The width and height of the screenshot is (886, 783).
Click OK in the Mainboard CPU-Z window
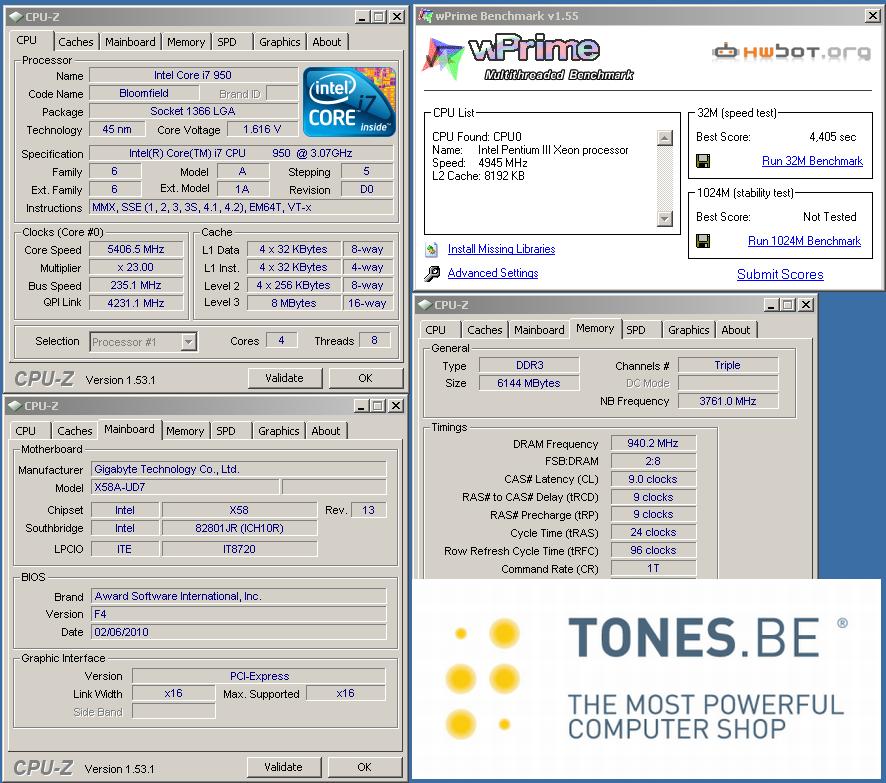[x=364, y=767]
